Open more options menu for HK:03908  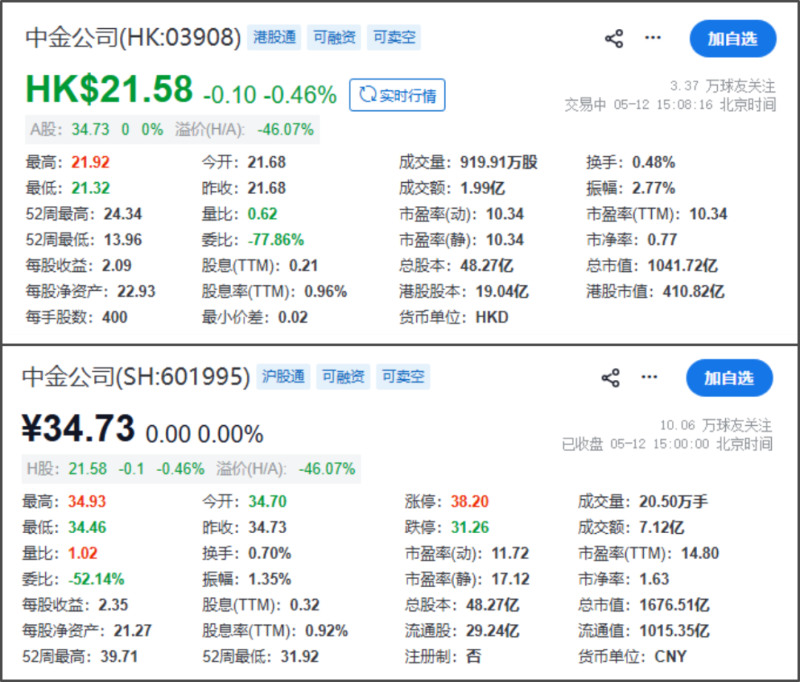tap(653, 38)
